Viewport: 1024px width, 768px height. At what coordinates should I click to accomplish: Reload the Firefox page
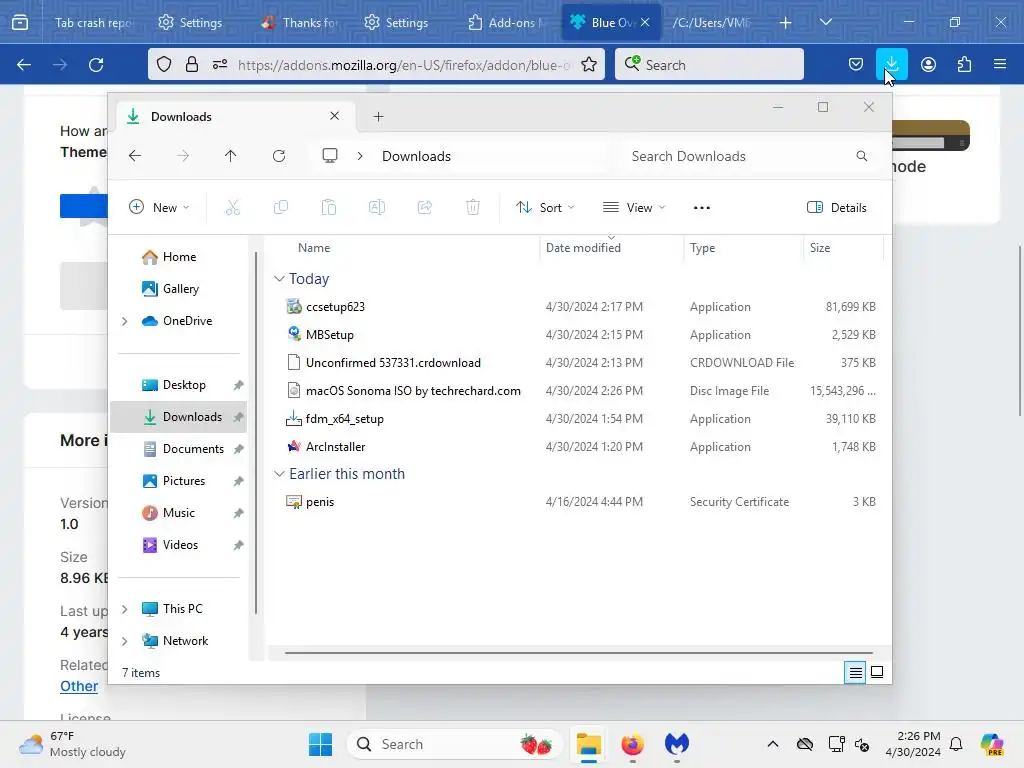(96, 65)
